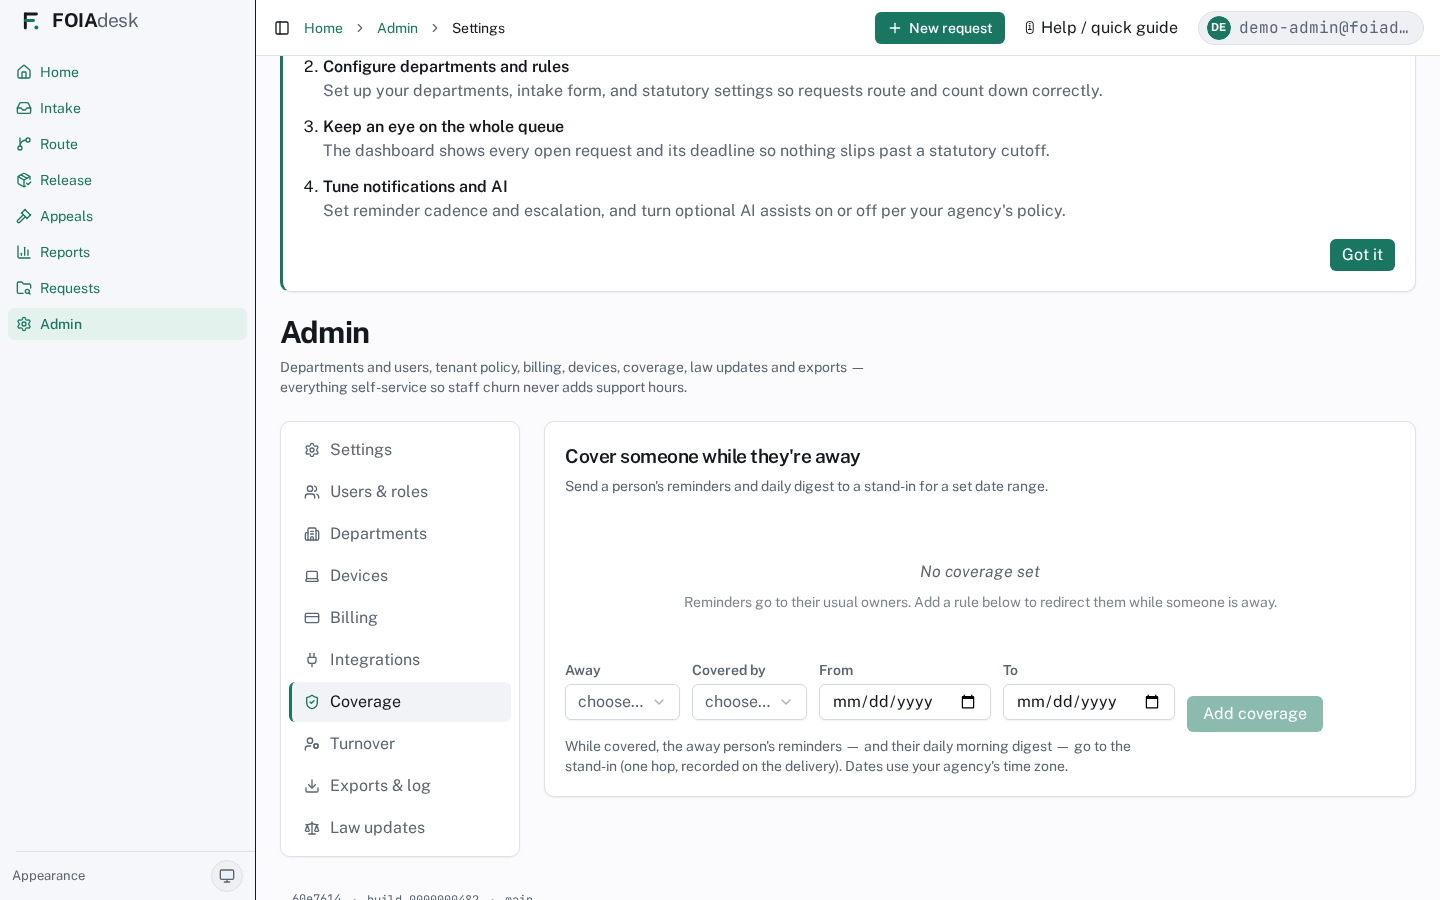
Task: Click the DE user avatar
Action: 1219,28
